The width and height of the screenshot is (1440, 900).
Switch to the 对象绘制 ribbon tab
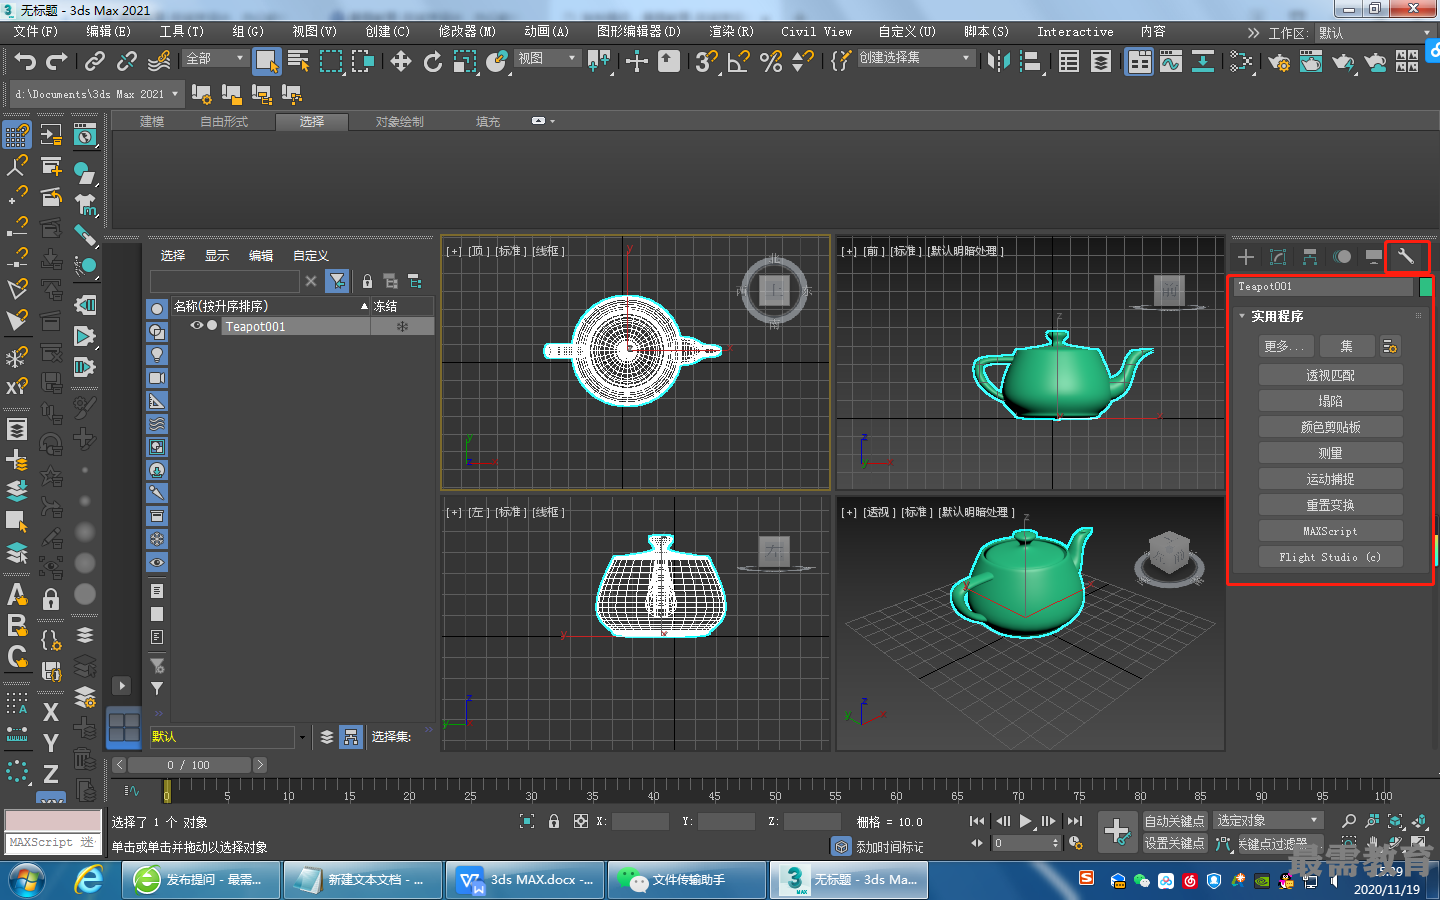[x=399, y=122]
